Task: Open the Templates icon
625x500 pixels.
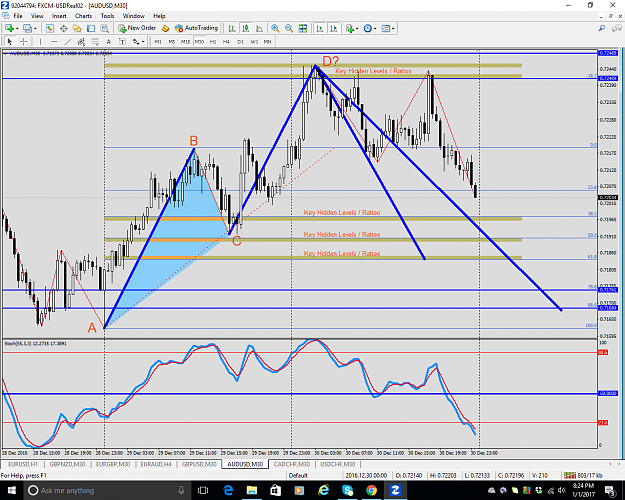Action: tap(385, 28)
